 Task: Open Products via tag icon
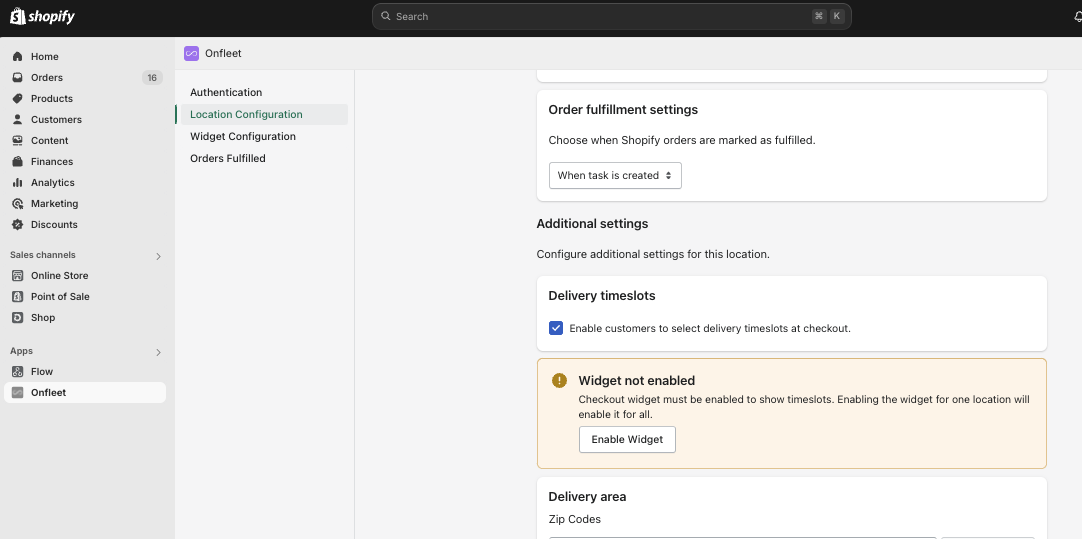tap(18, 99)
